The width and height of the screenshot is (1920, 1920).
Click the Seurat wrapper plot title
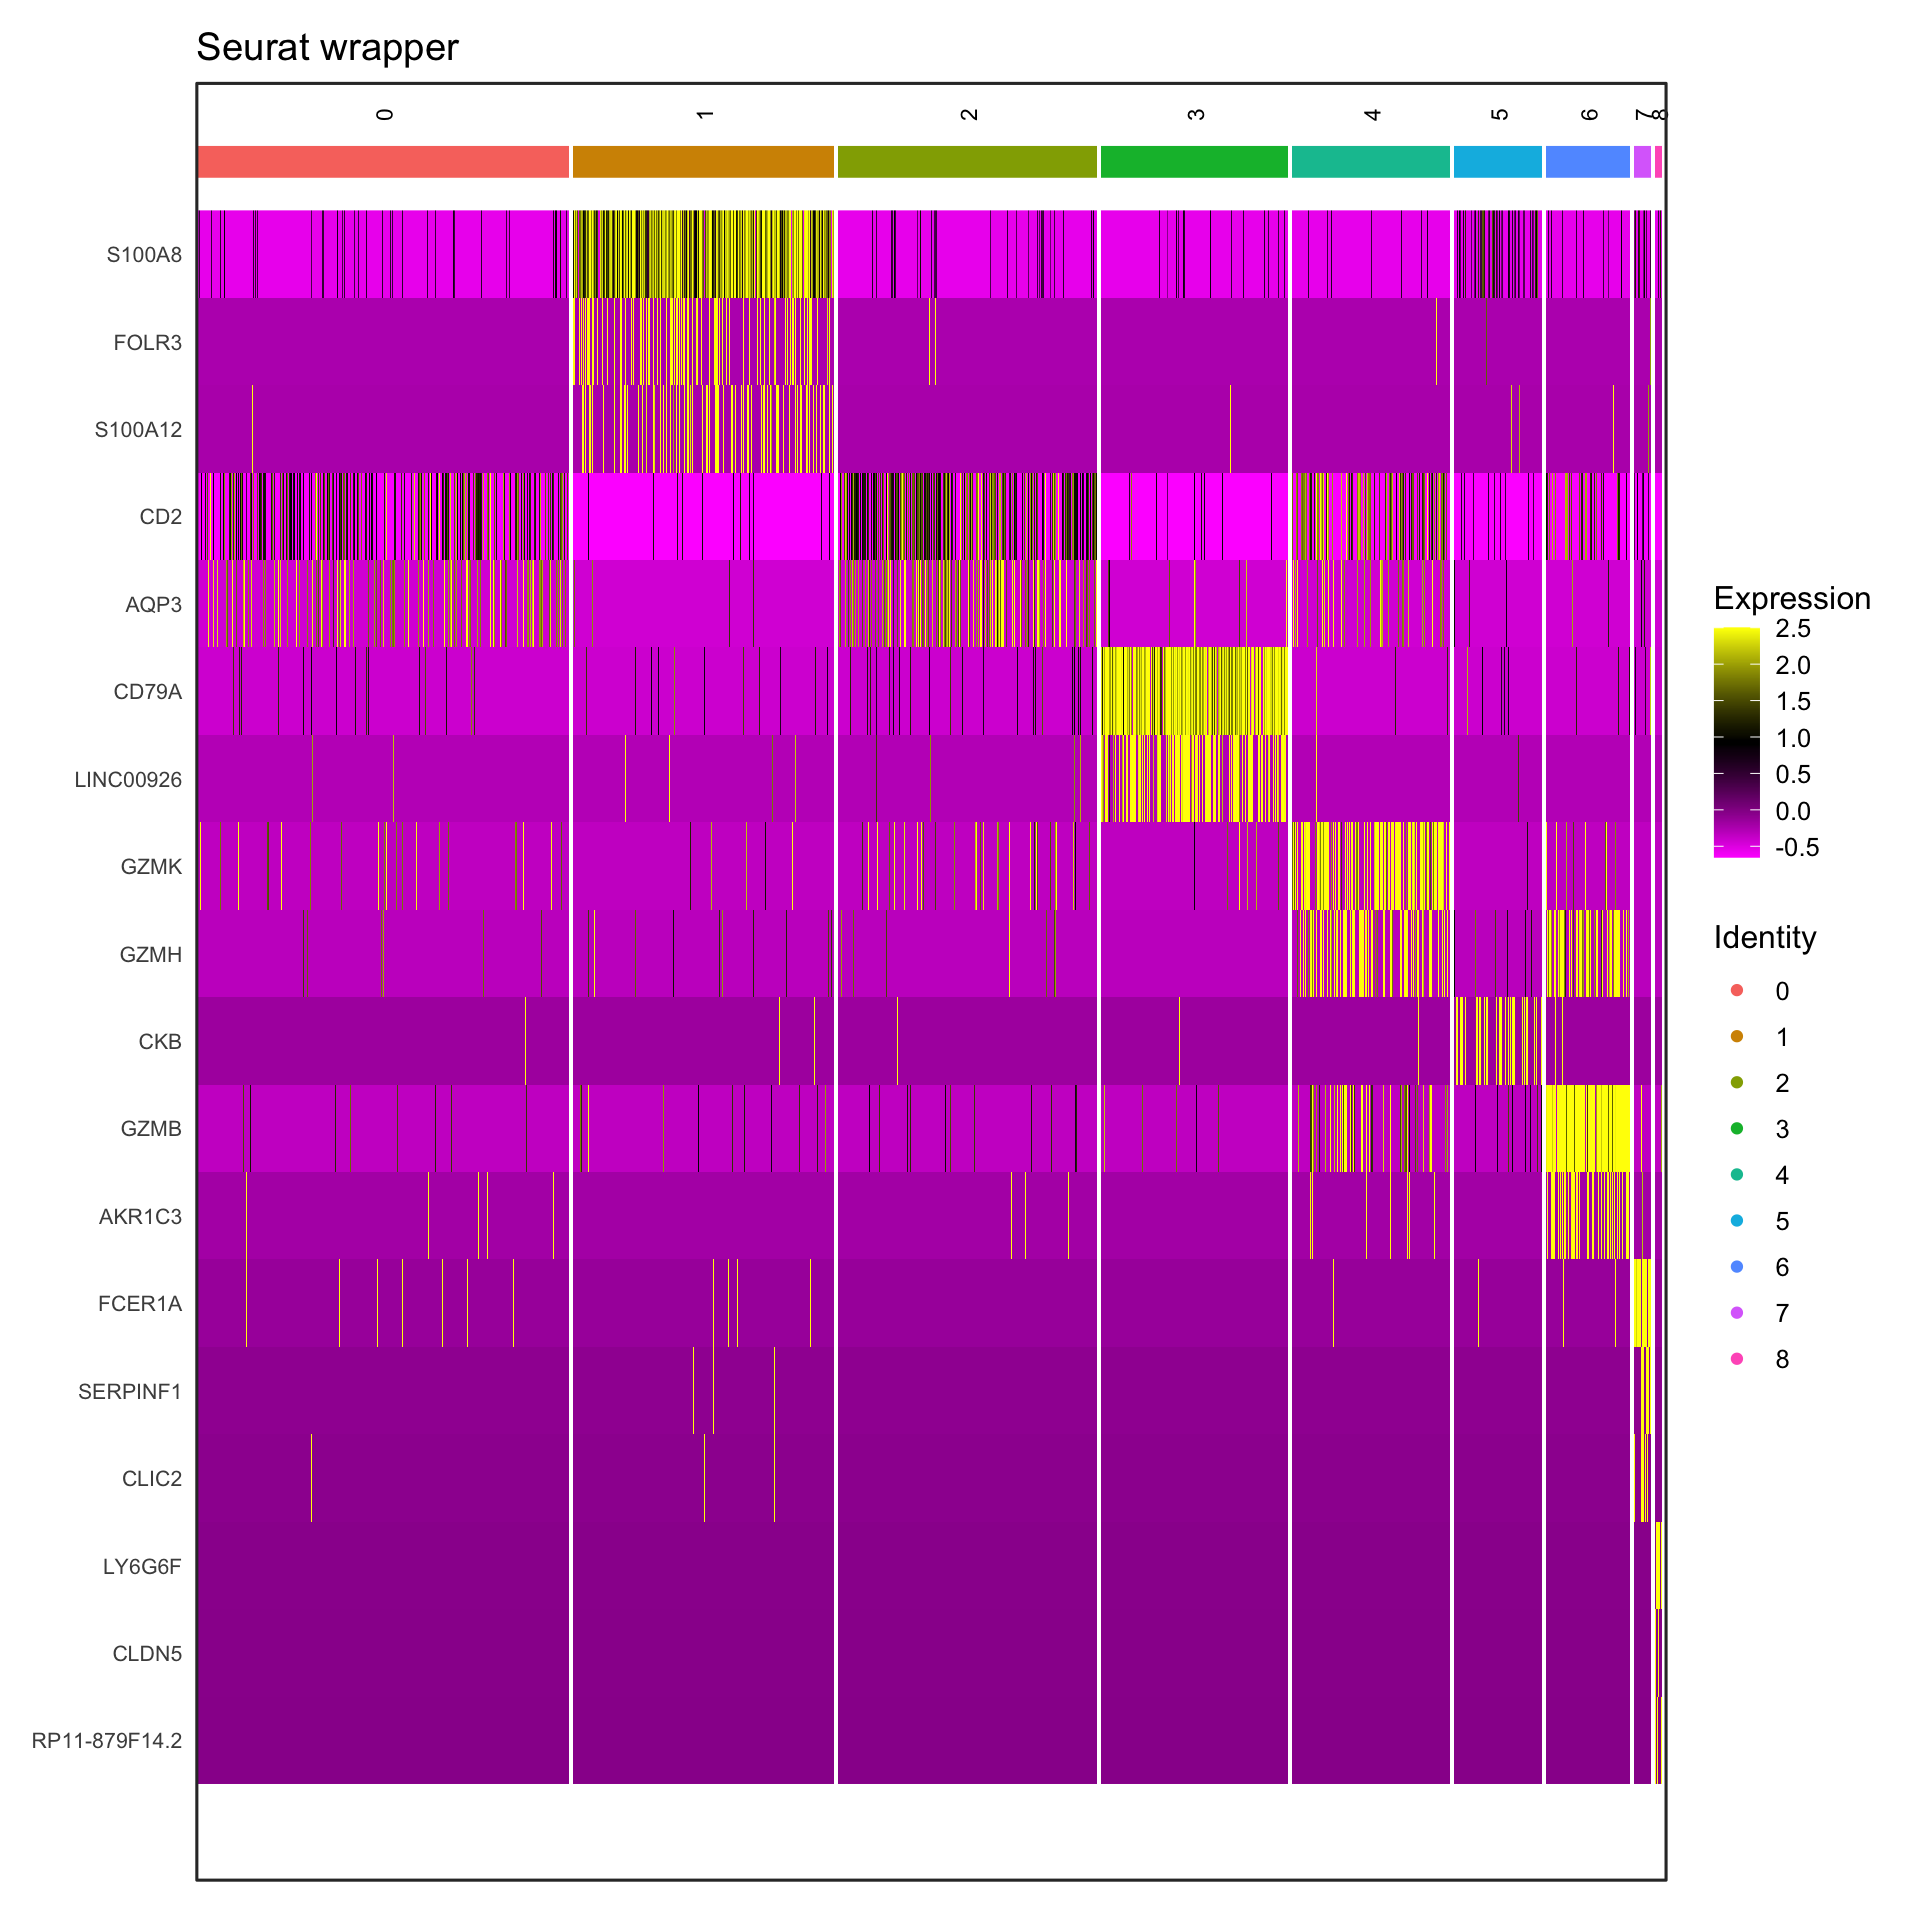(327, 48)
